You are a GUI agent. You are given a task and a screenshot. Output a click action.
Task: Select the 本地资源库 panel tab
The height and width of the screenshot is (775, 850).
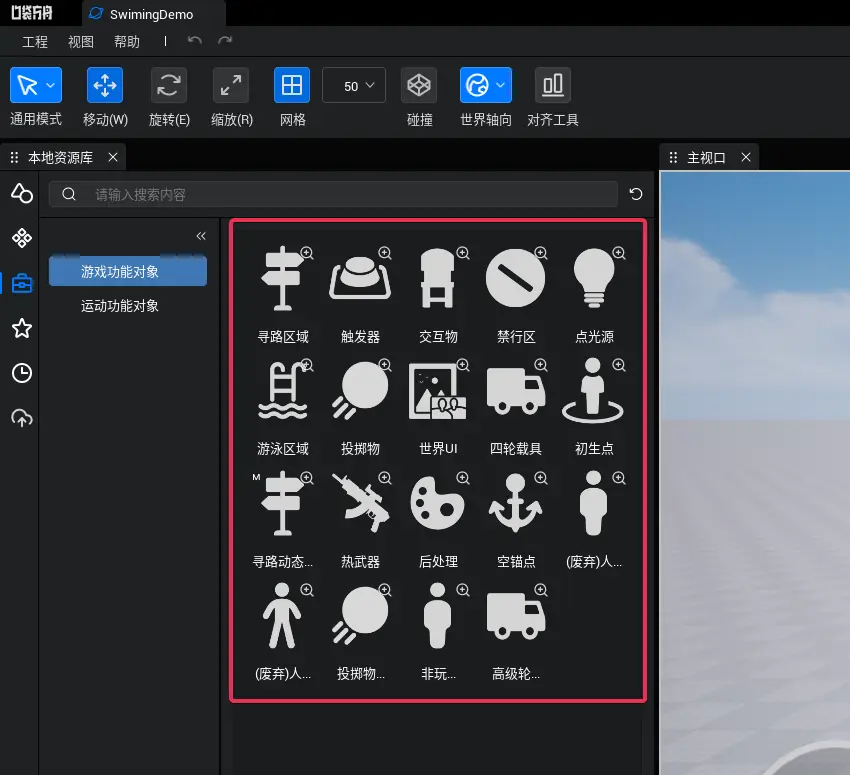tap(60, 158)
